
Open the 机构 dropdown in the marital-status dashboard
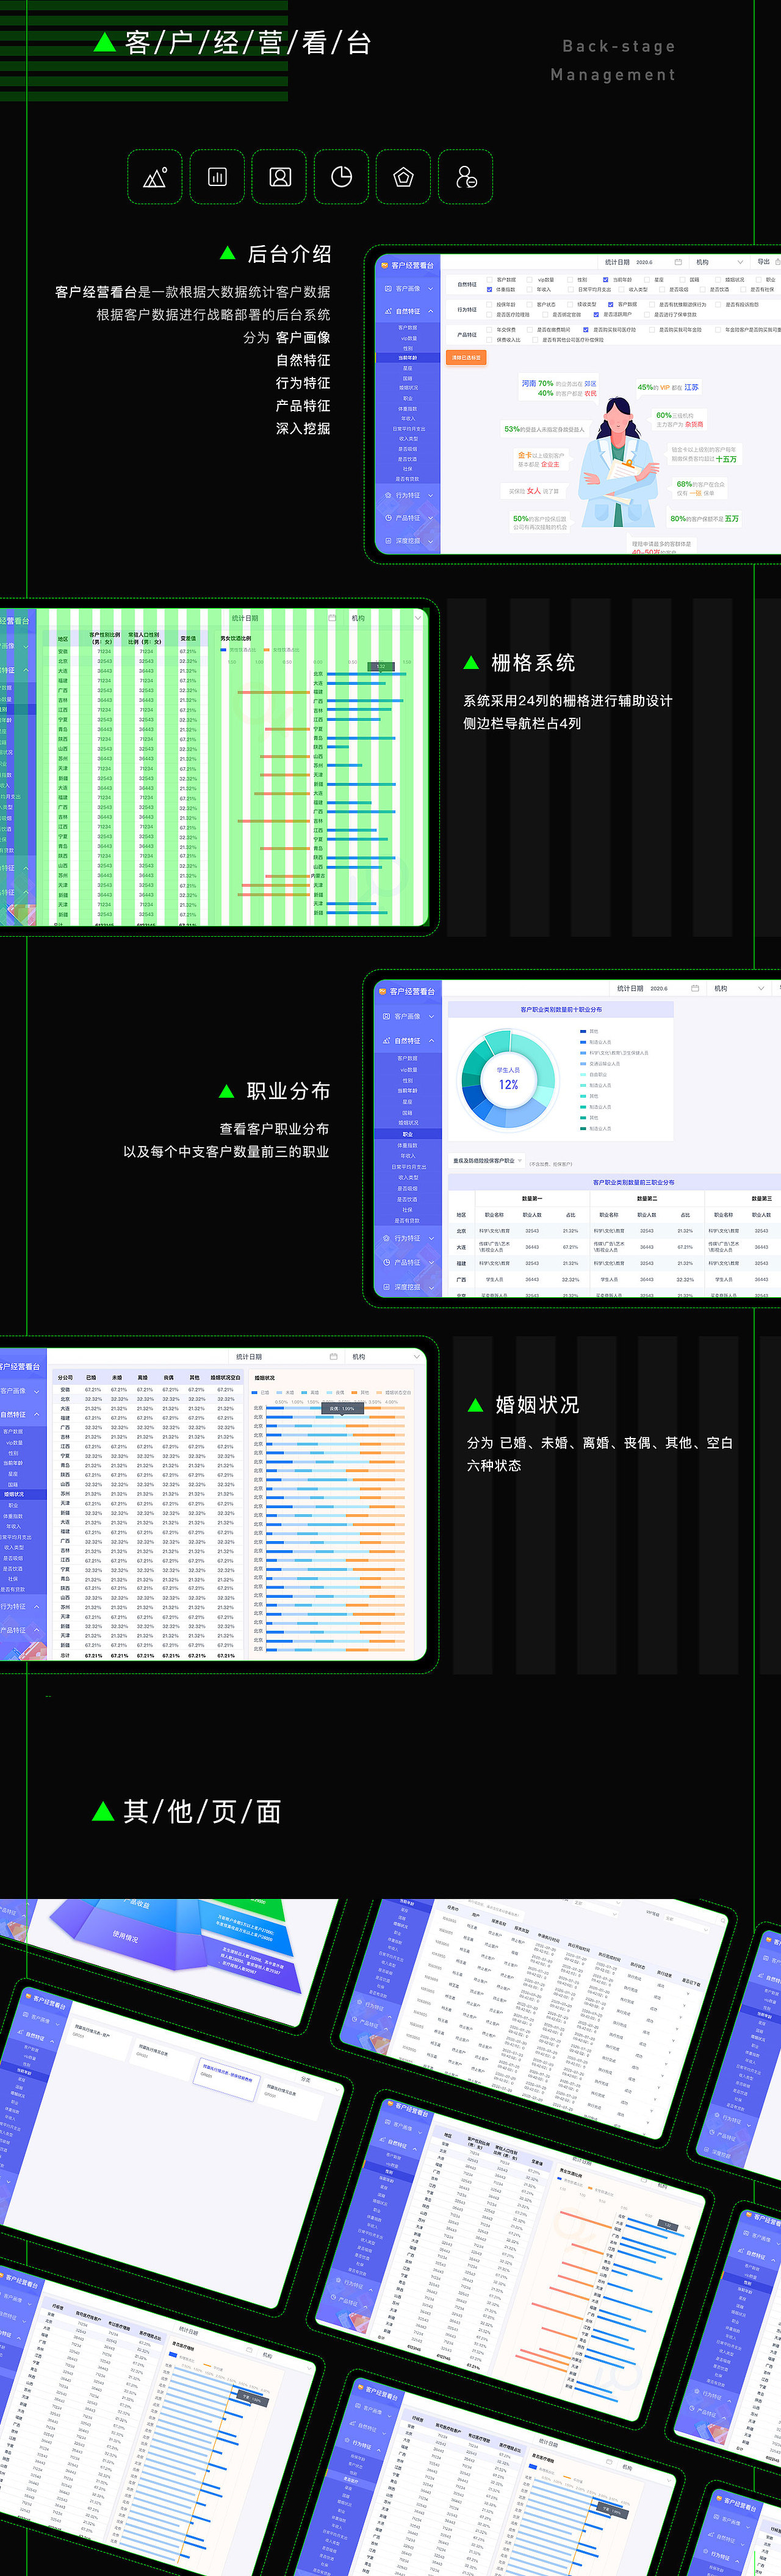385,1357
